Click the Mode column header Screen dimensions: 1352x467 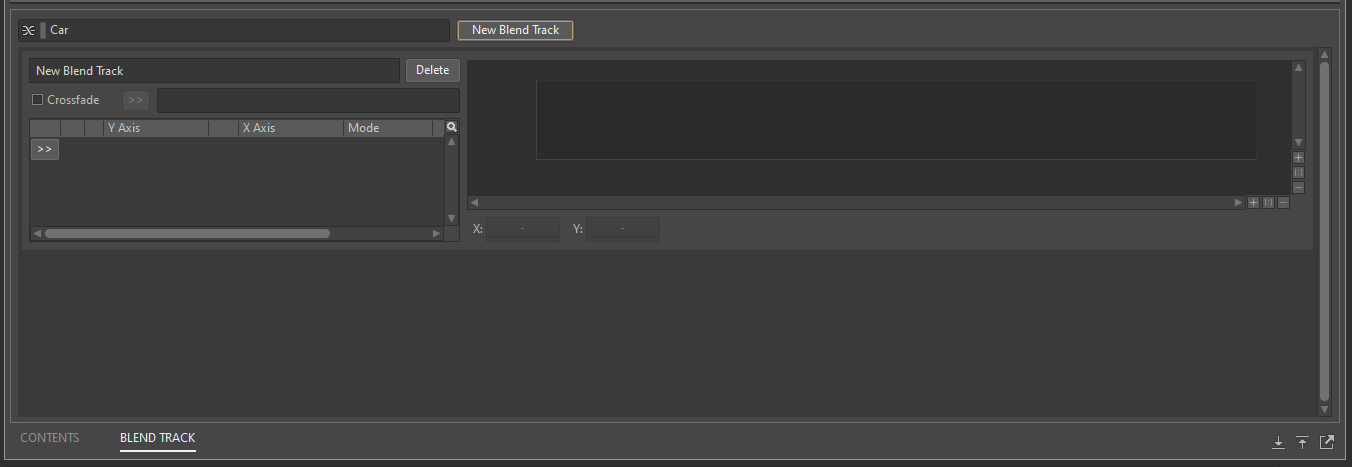click(388, 128)
